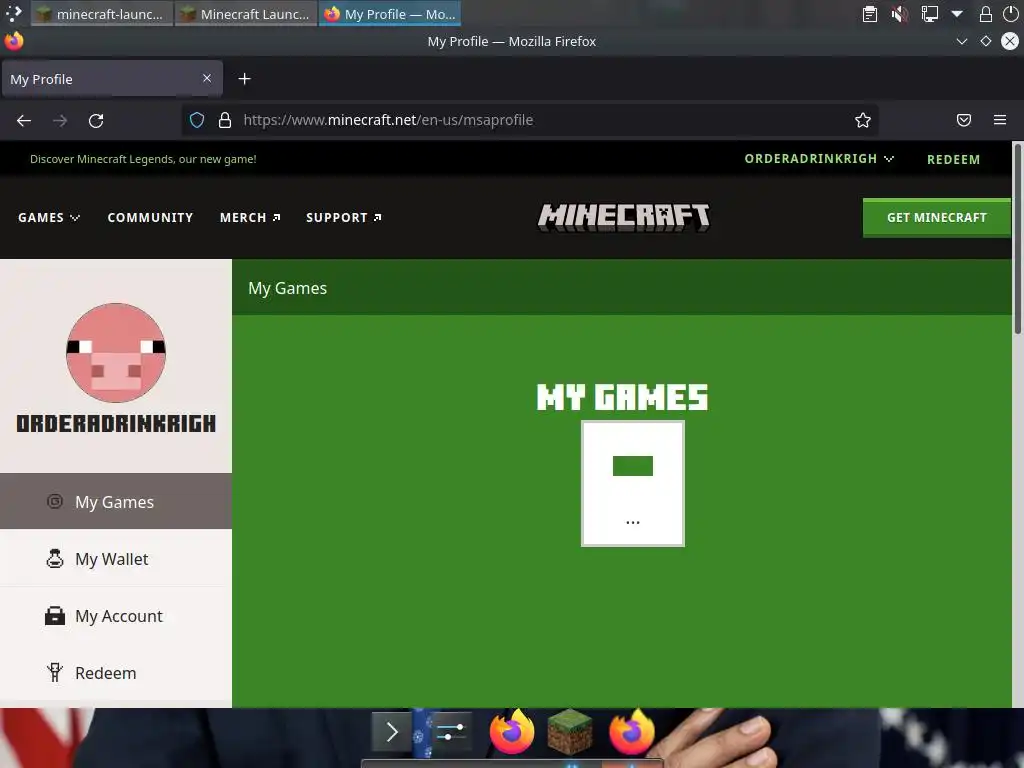Click Discover Minecraft Legends banner link
Screen dimensions: 1024x768
tap(143, 159)
